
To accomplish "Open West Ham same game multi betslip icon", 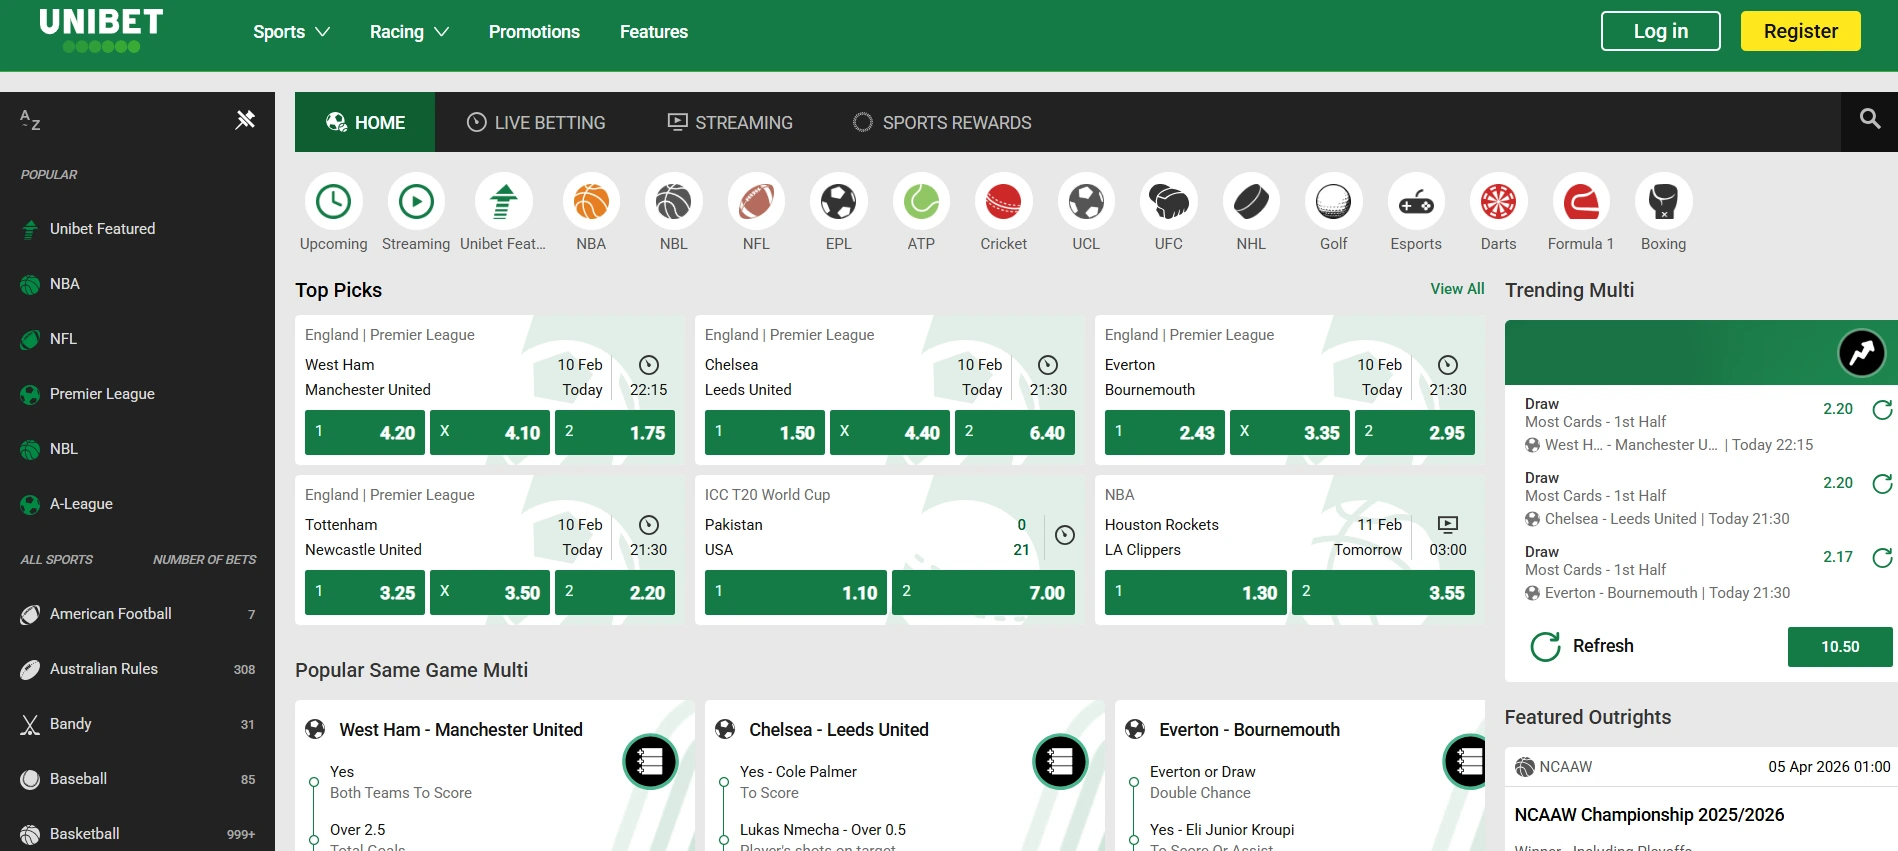I will [x=650, y=762].
